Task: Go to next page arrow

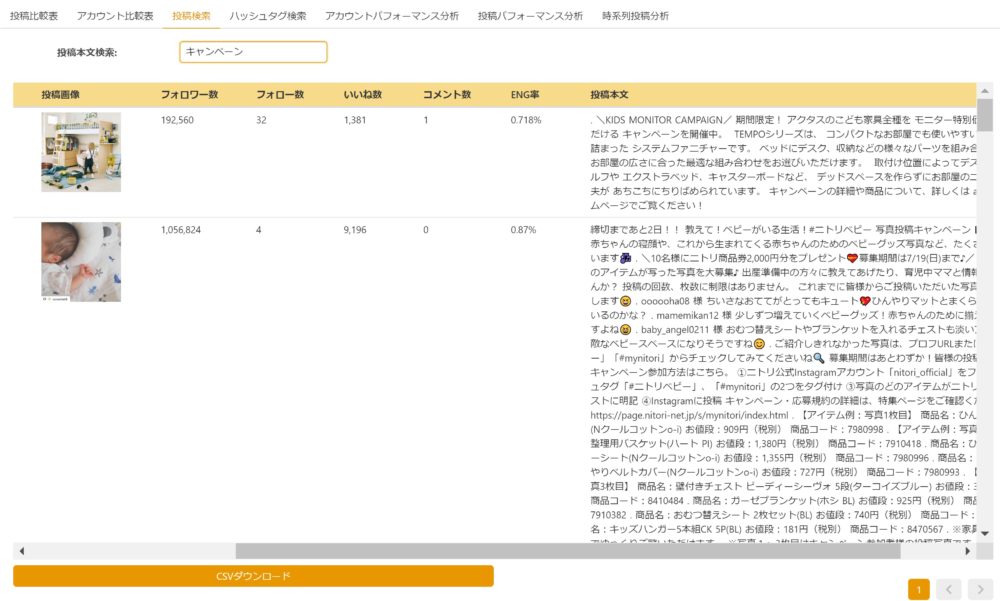Action: pos(980,590)
